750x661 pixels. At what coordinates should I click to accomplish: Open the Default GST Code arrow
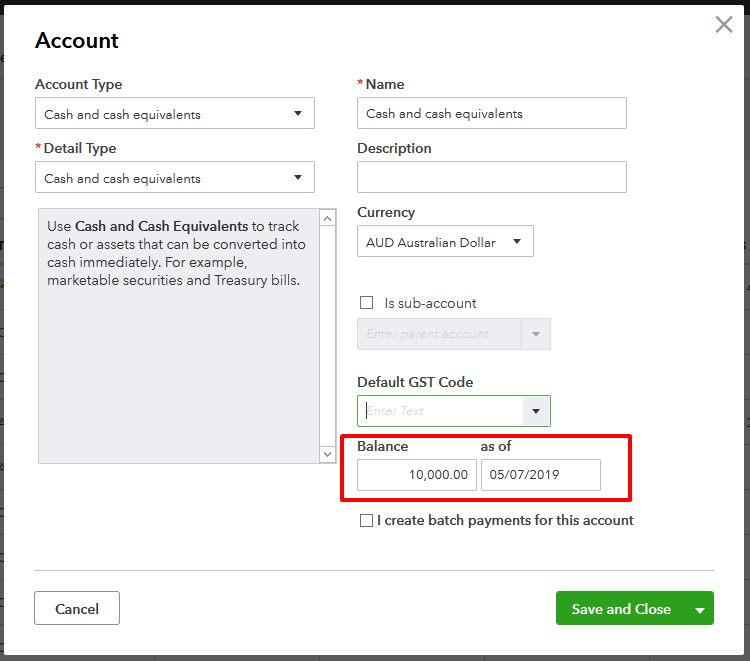[536, 411]
